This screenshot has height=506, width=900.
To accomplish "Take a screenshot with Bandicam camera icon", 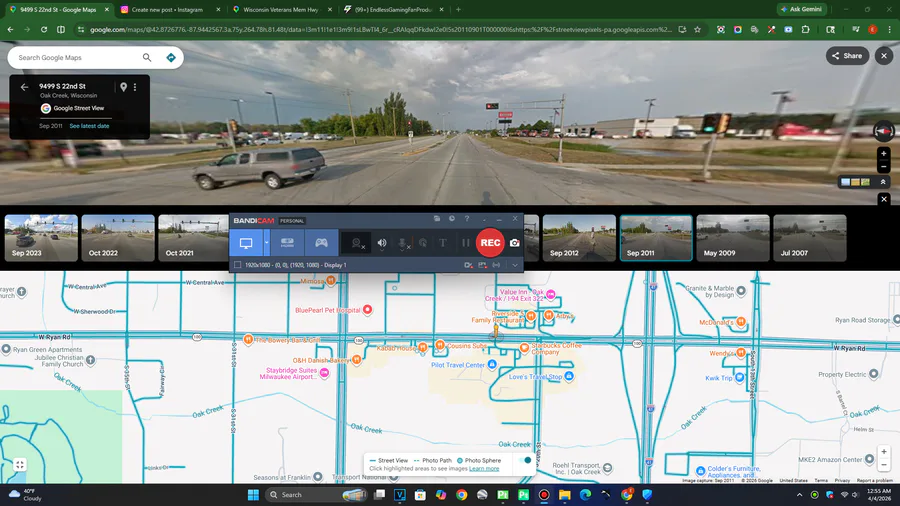I will point(515,243).
